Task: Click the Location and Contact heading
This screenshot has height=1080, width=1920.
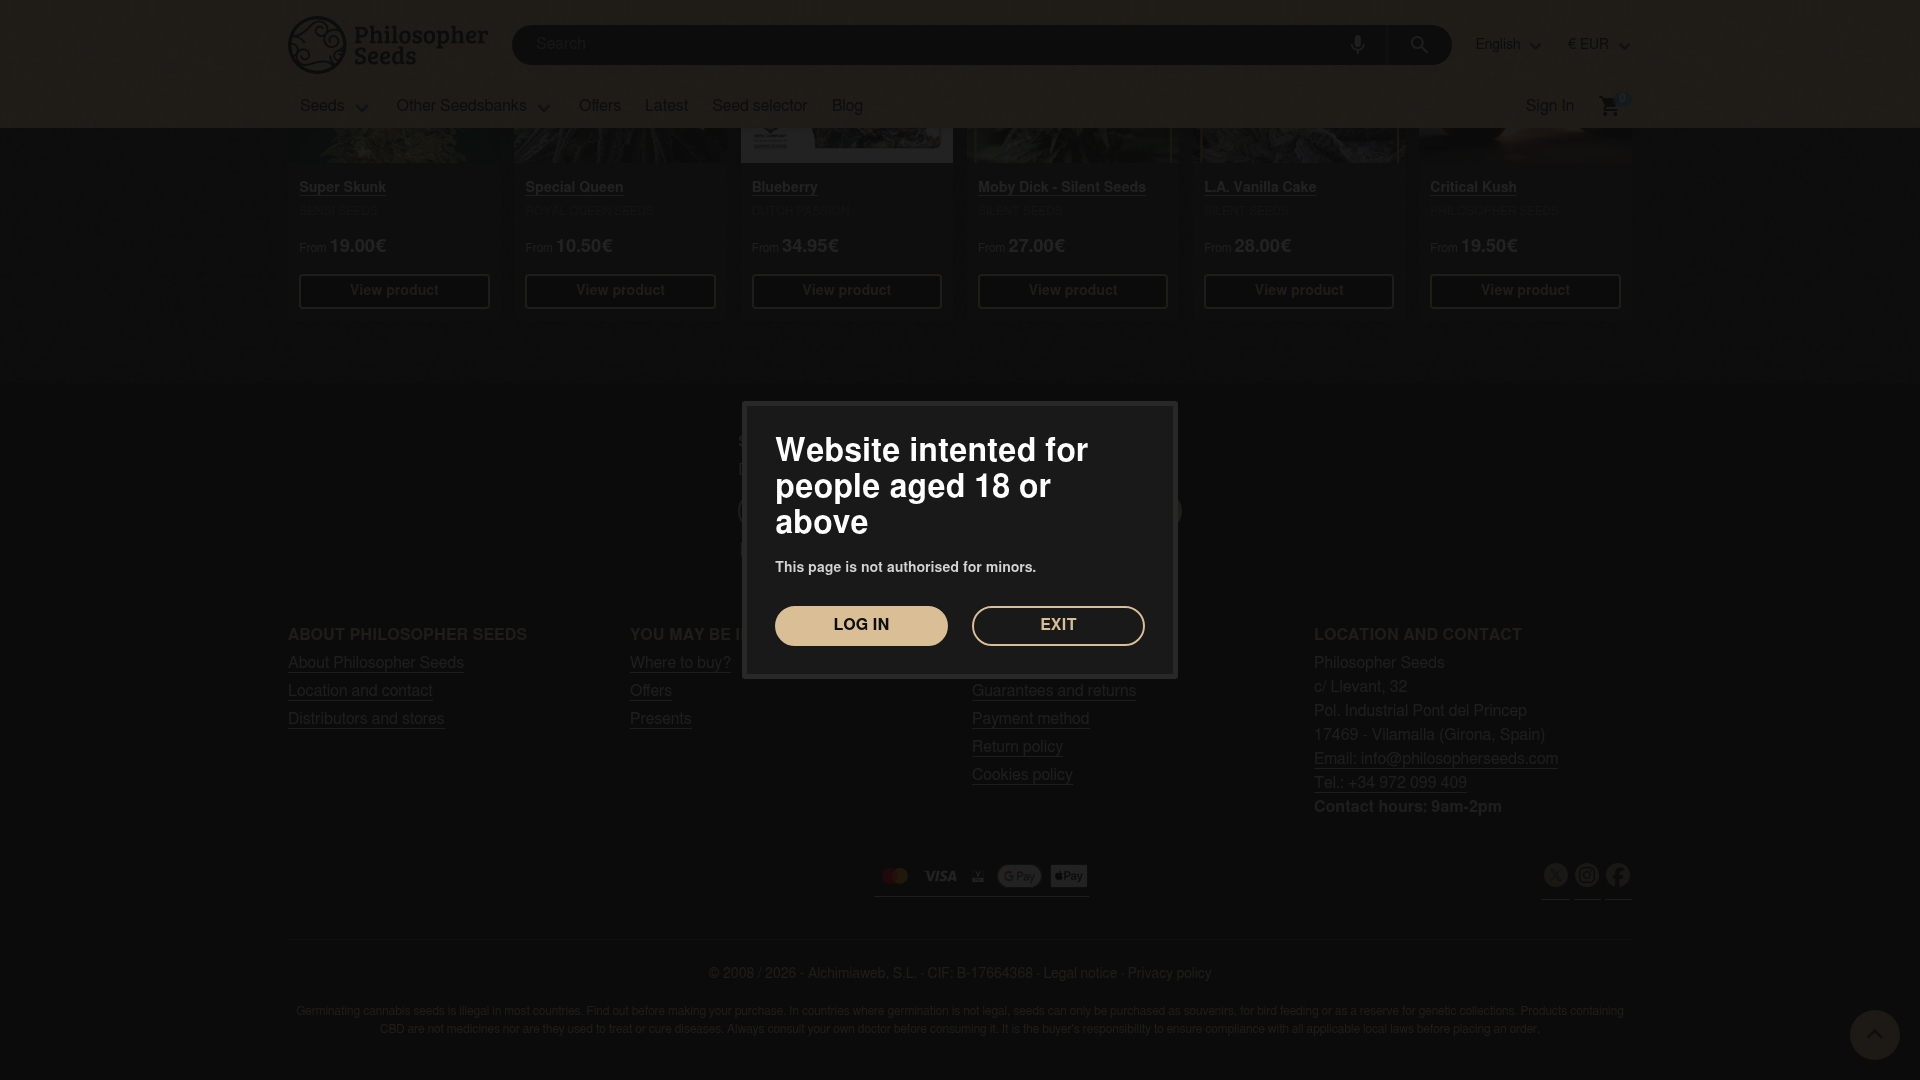Action: [1418, 636]
